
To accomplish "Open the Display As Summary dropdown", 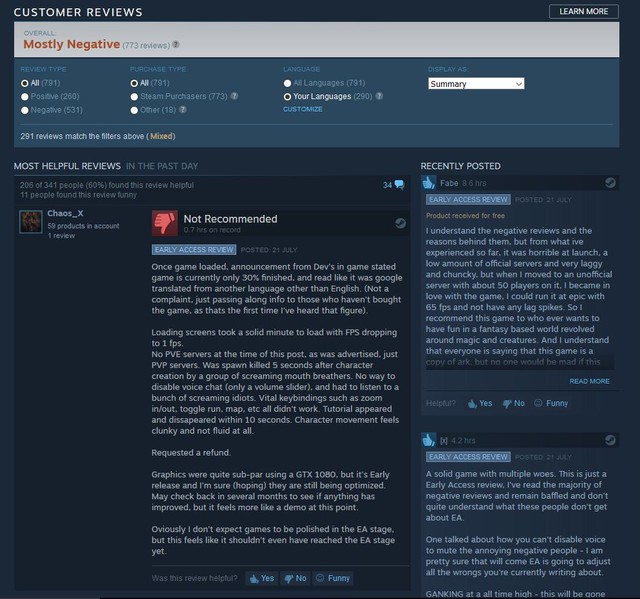I will 476,84.
